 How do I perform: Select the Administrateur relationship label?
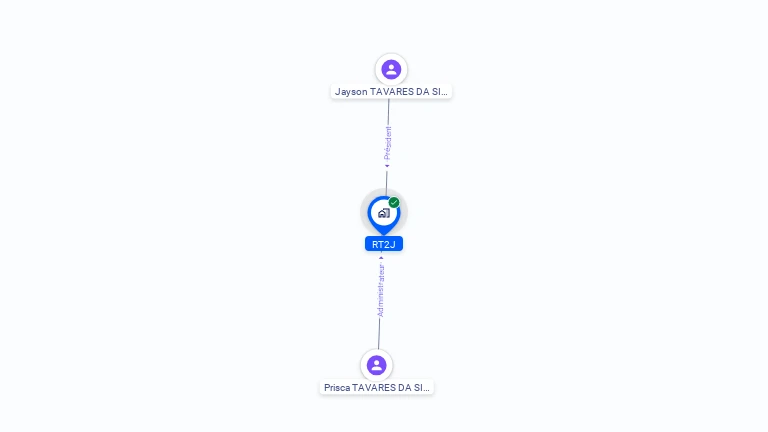click(381, 290)
